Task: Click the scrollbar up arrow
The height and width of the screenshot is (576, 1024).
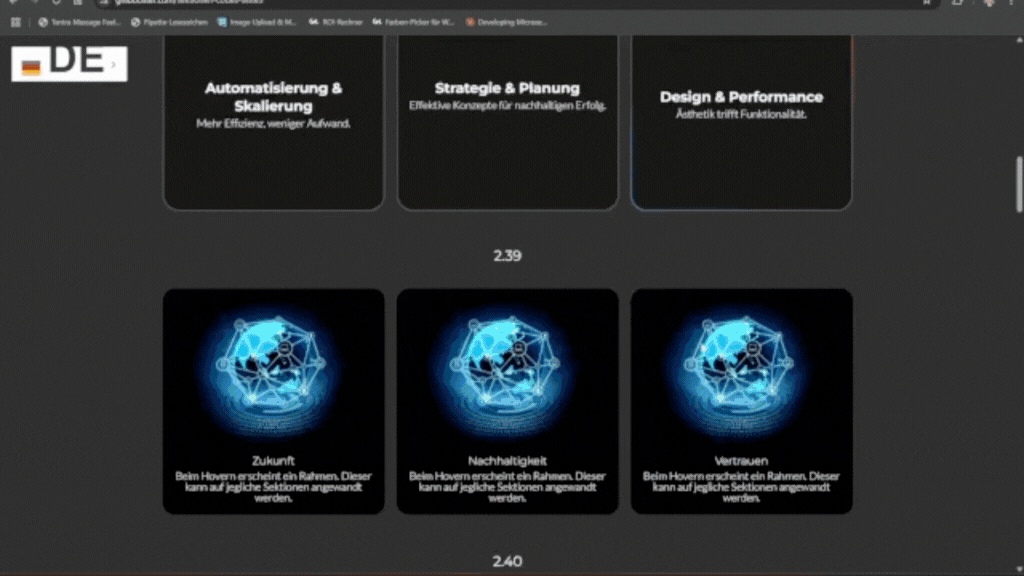Action: [x=1019, y=40]
